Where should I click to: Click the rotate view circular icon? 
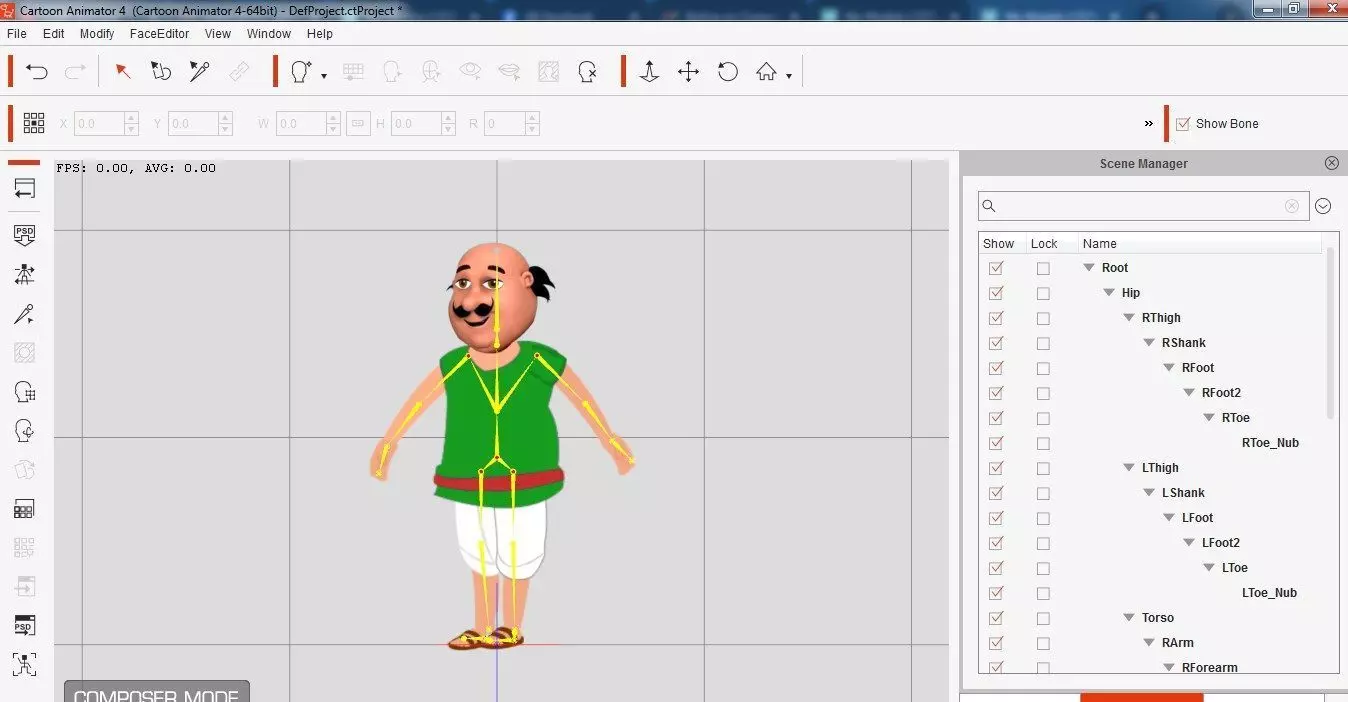click(x=728, y=72)
